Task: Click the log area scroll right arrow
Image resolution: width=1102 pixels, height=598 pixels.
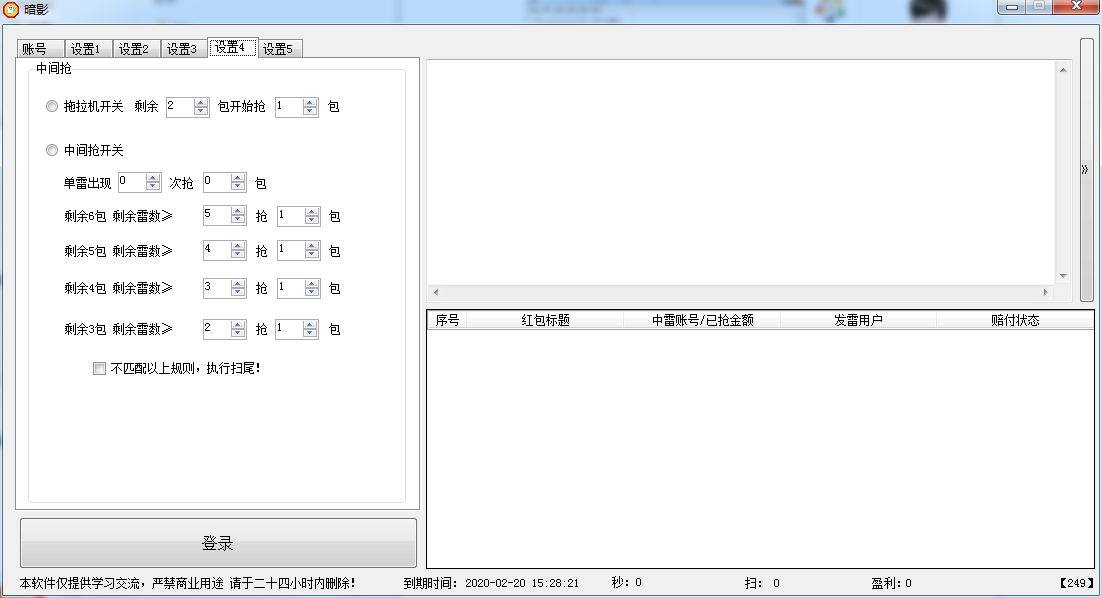Action: point(1046,292)
